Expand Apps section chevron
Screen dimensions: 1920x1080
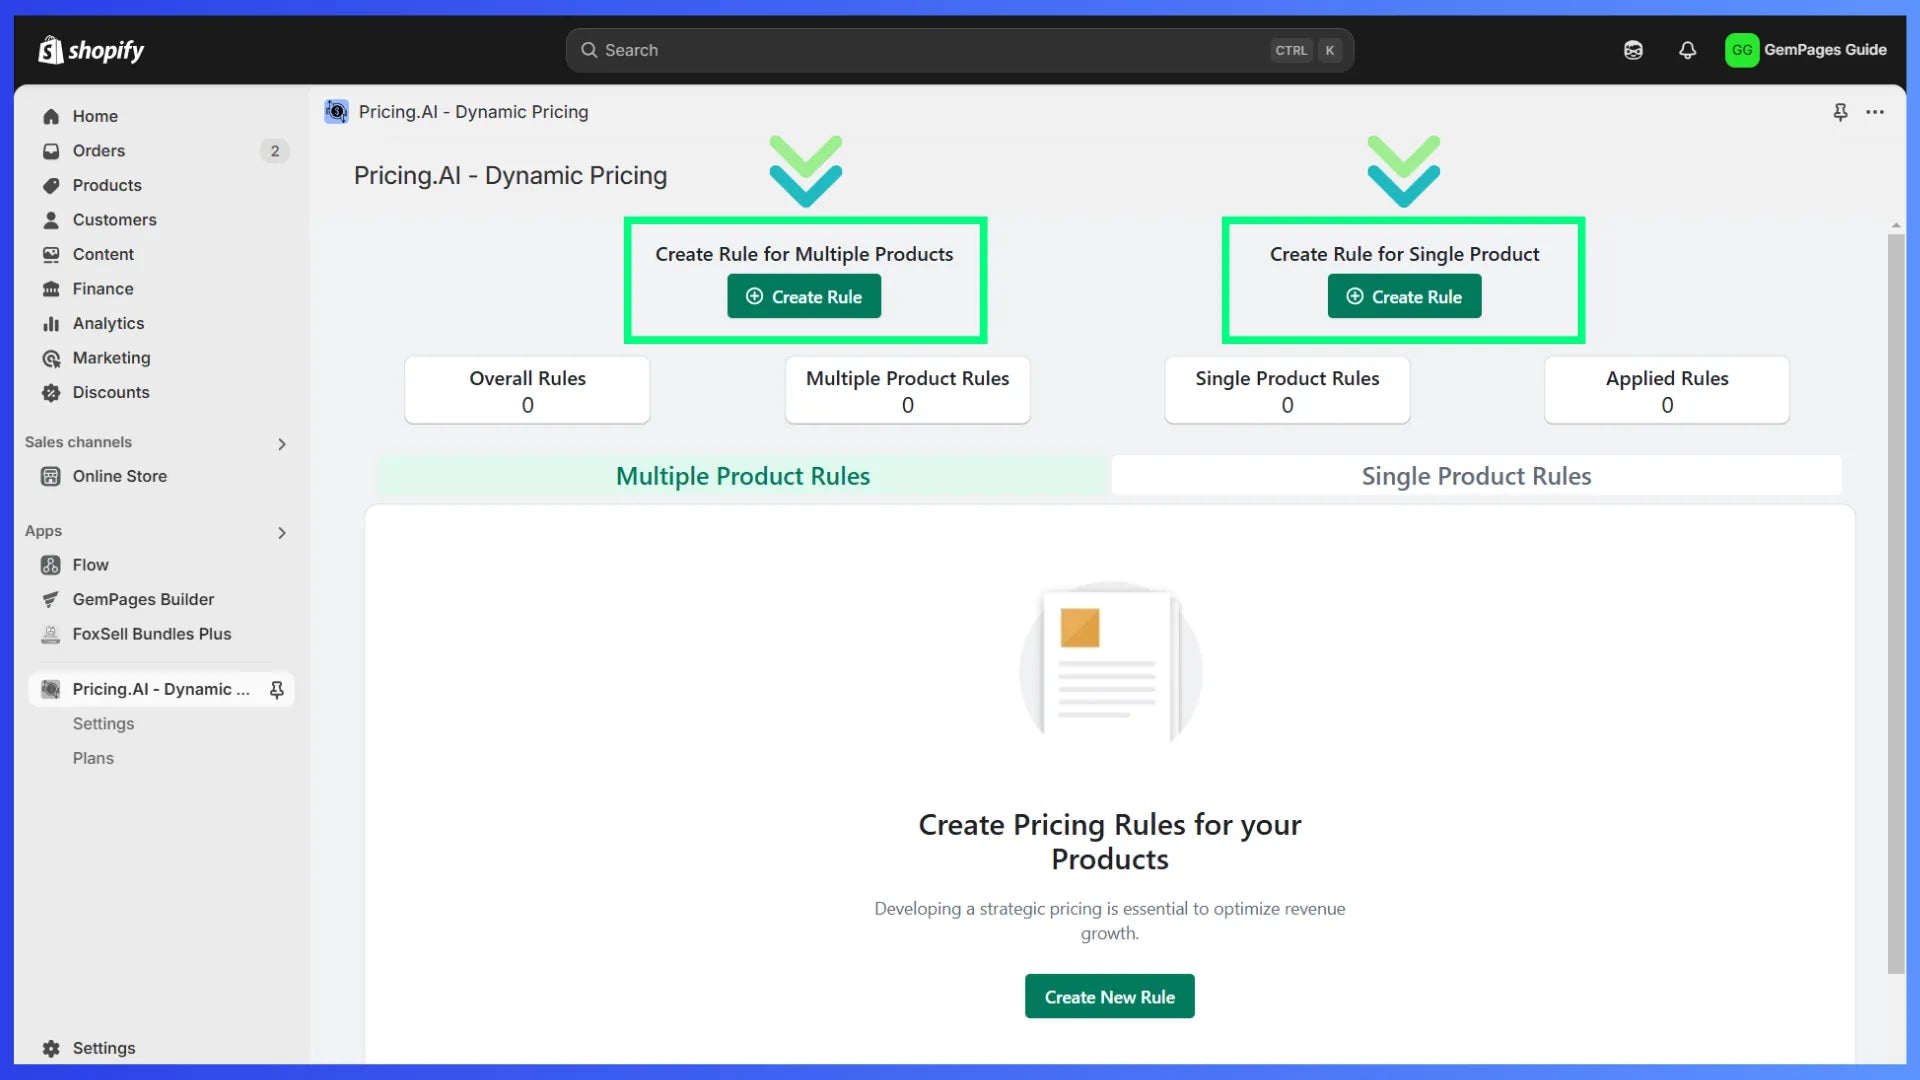tap(282, 533)
